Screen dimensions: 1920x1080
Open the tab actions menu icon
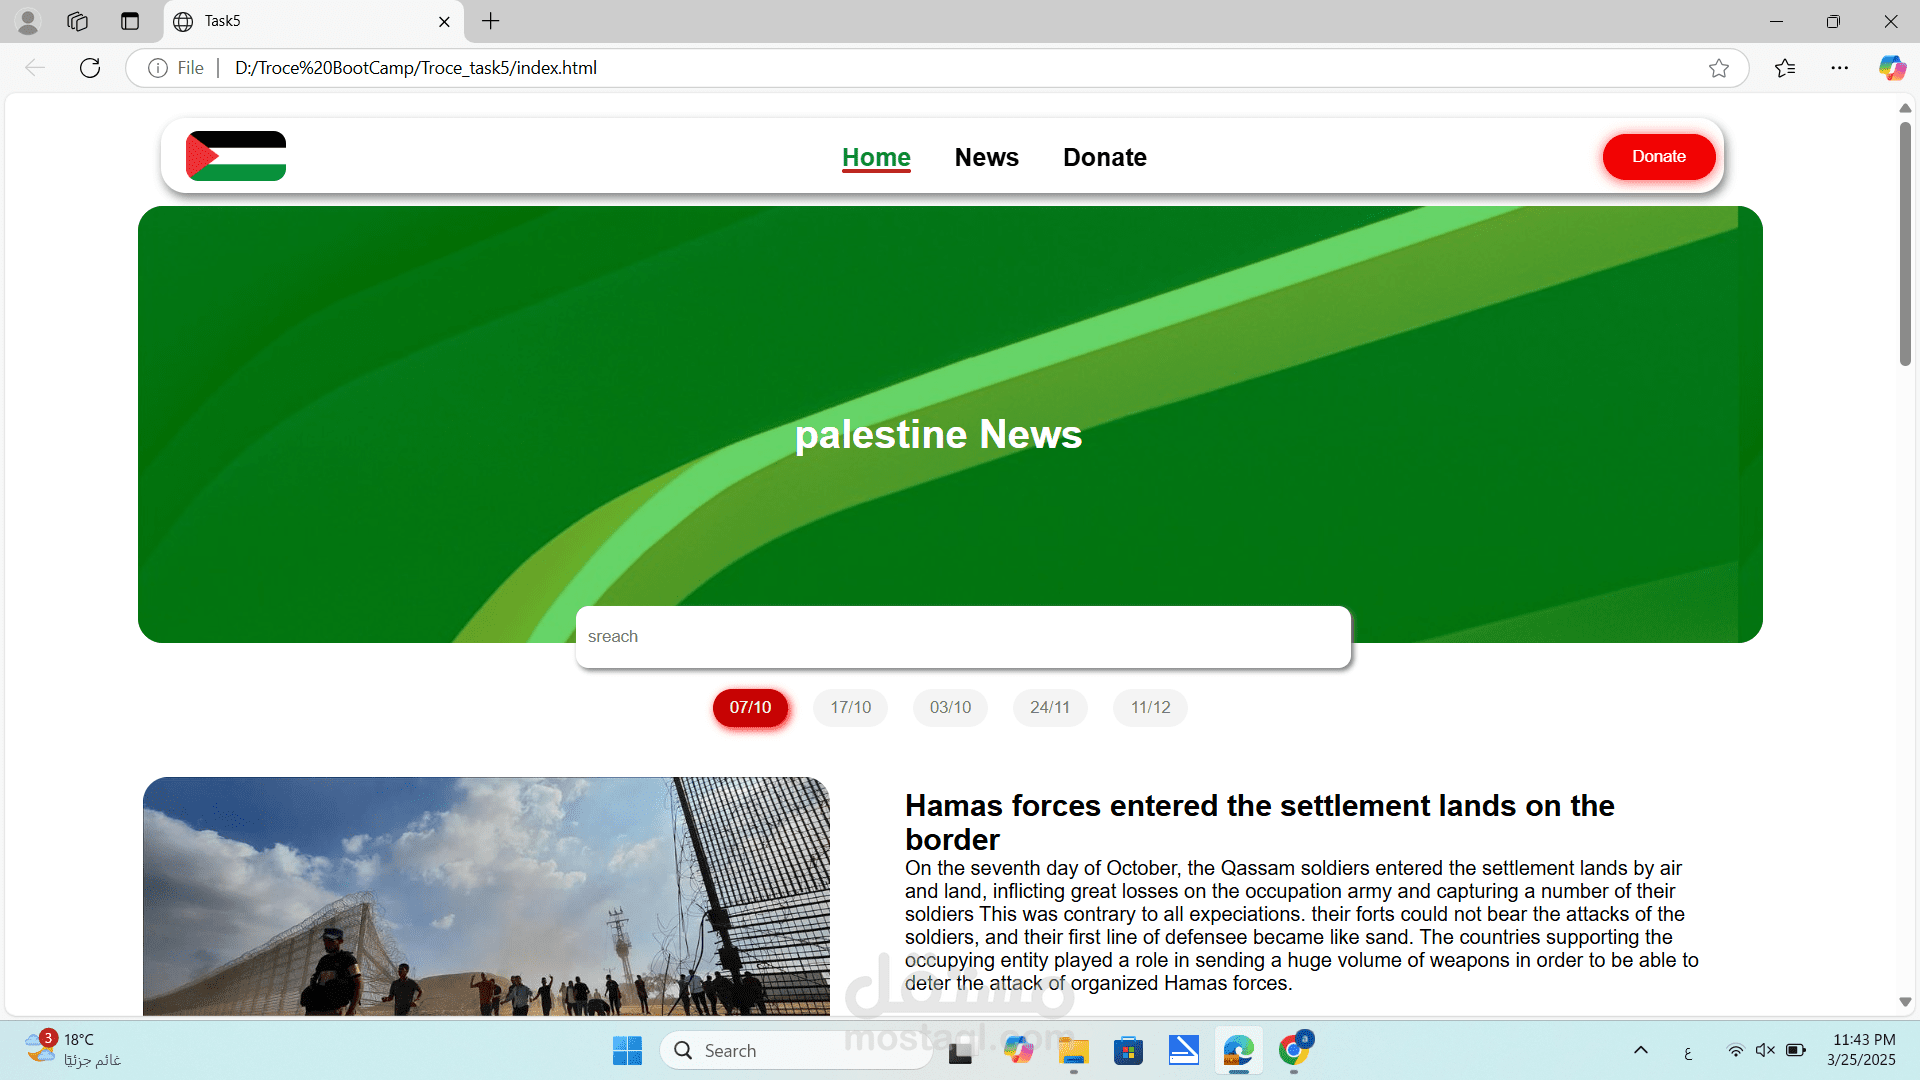click(130, 21)
